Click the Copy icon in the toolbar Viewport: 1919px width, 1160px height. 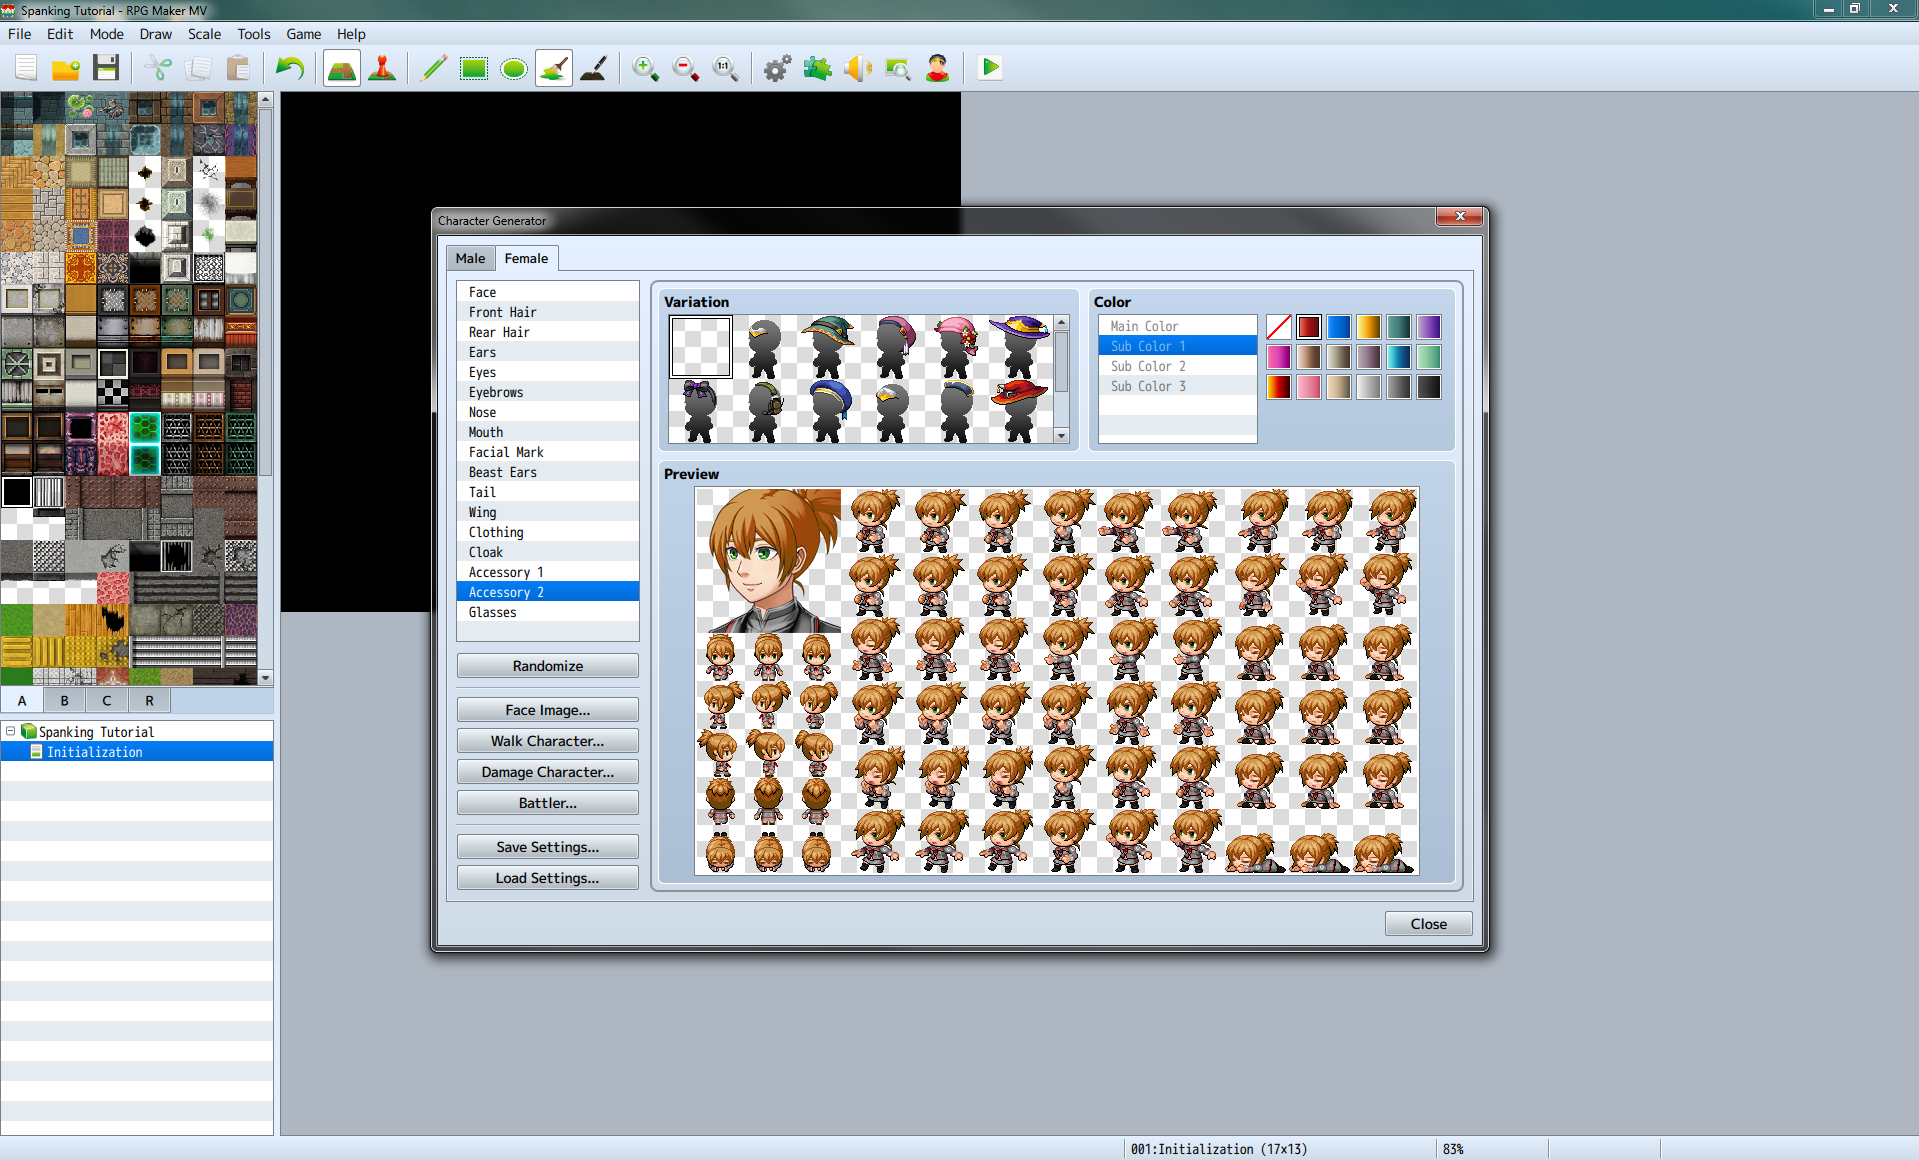[x=198, y=68]
